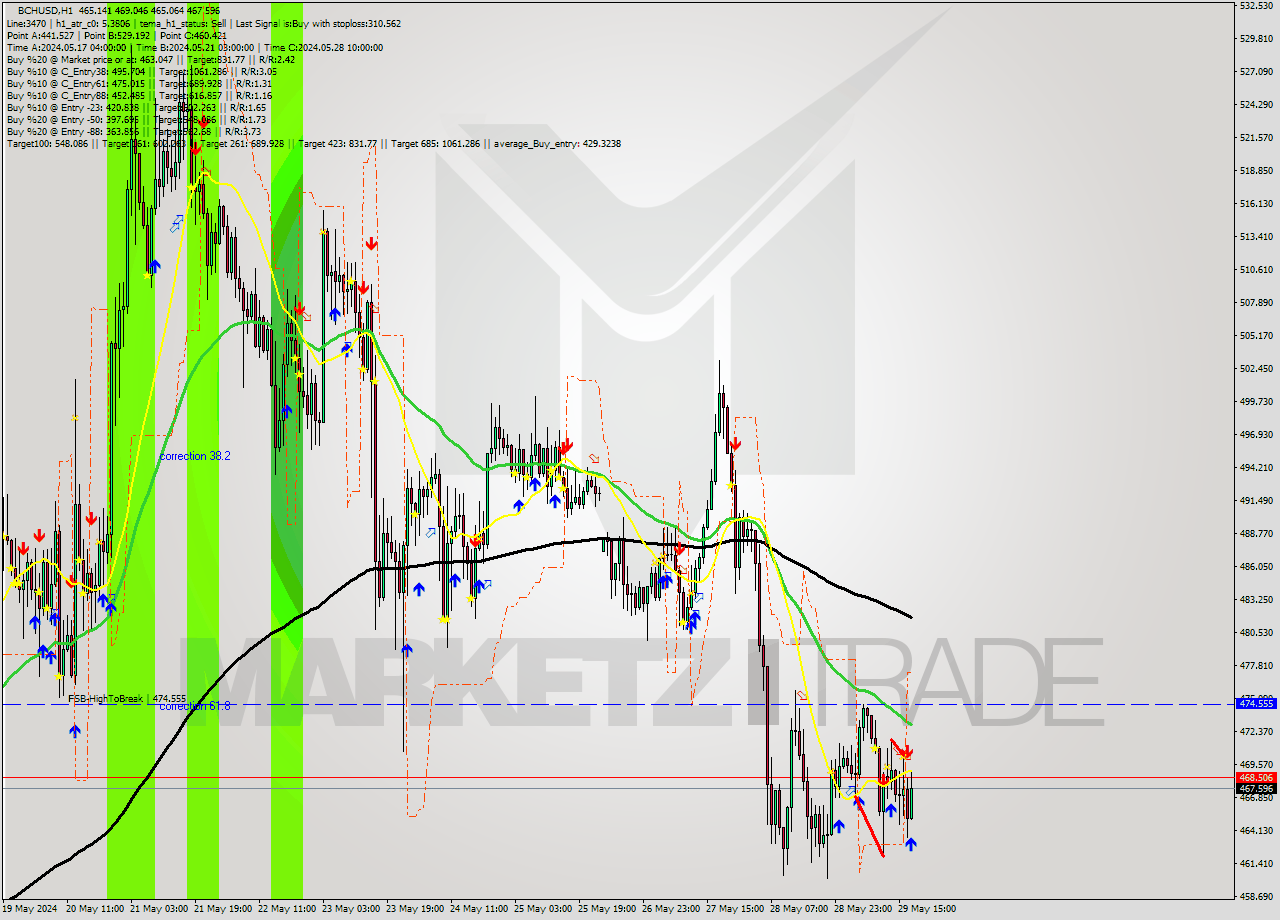
Task: Click the 480.530 price axis label
Action: click(1256, 632)
